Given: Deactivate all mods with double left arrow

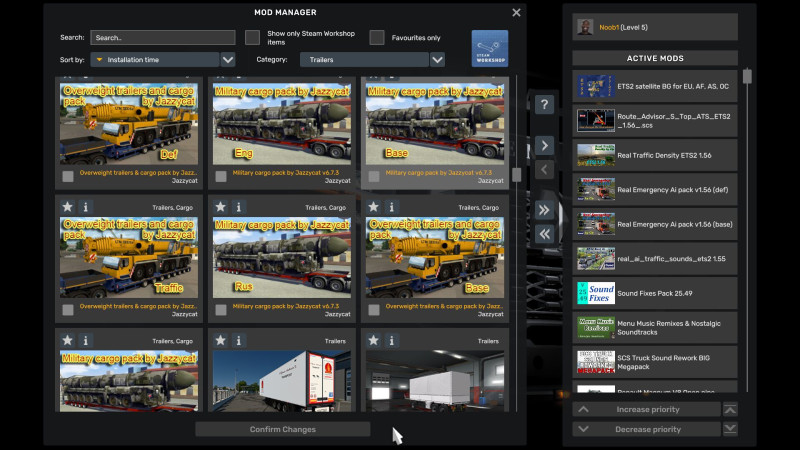Looking at the screenshot, I should tap(544, 234).
